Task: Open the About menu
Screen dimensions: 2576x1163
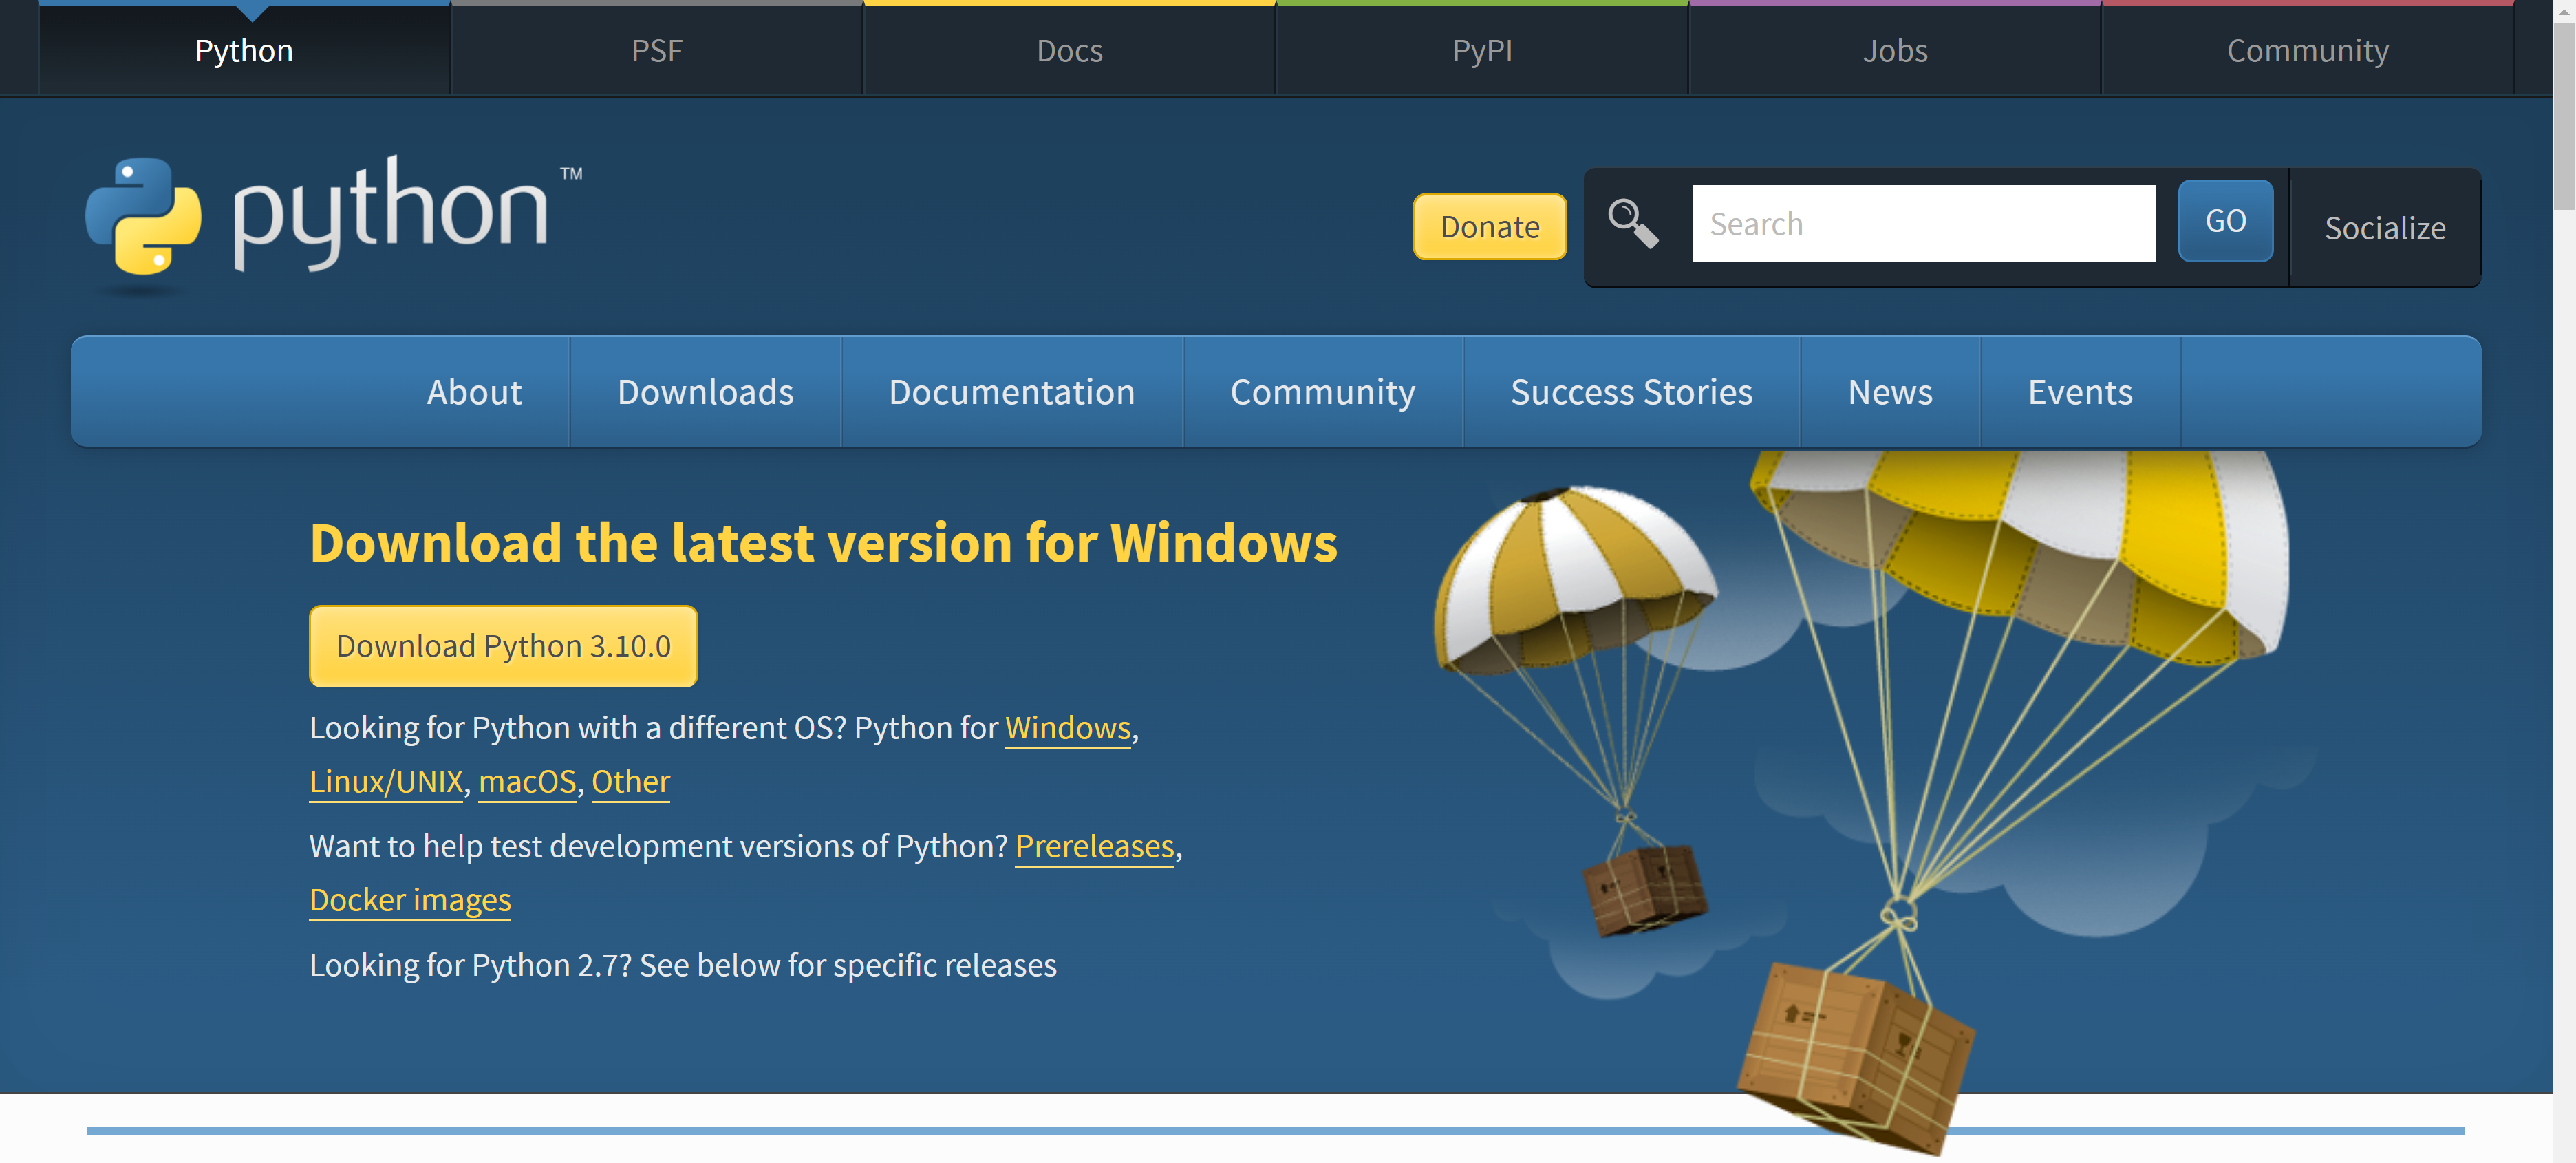Action: [474, 392]
